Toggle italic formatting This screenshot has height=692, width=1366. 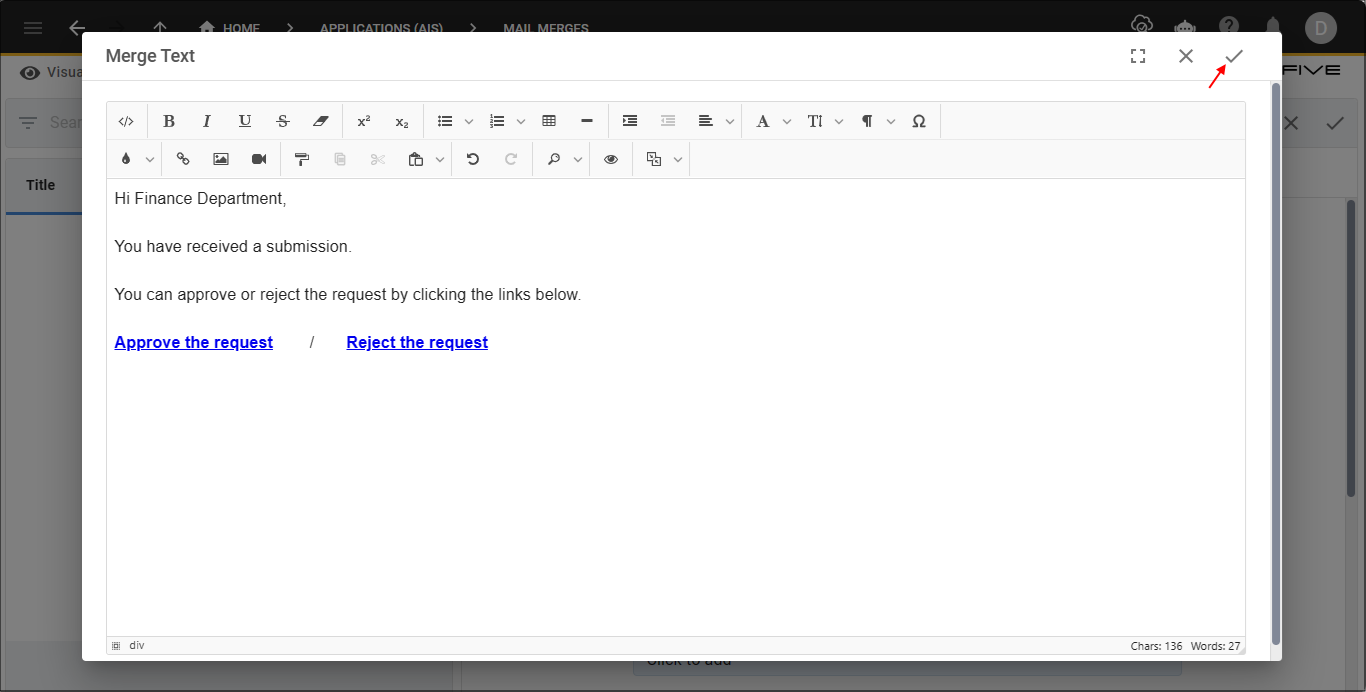[207, 121]
